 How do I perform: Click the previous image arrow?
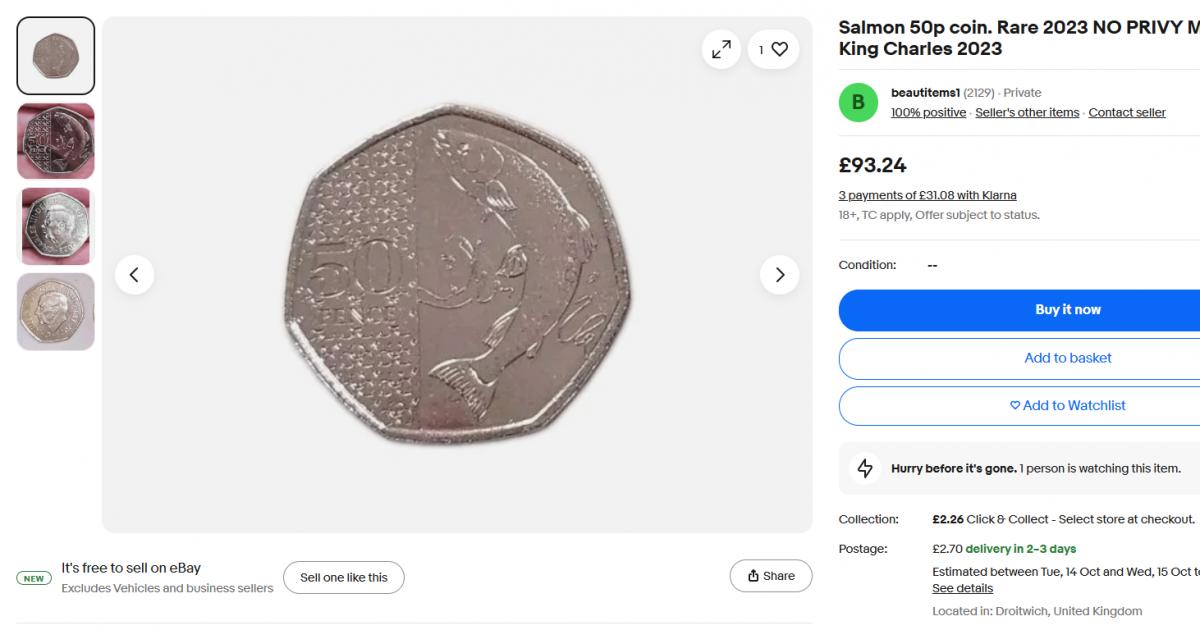click(x=135, y=274)
